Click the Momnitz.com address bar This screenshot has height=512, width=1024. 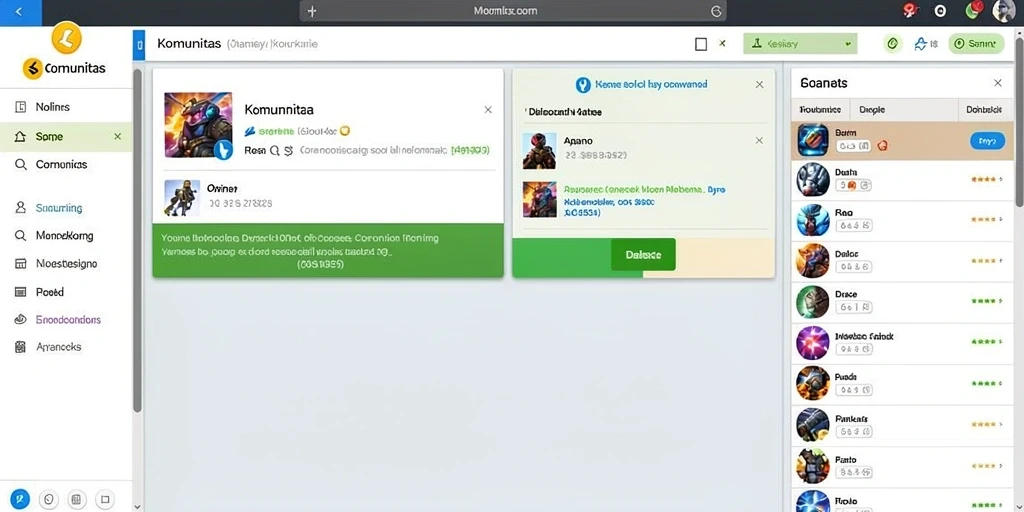(x=513, y=11)
